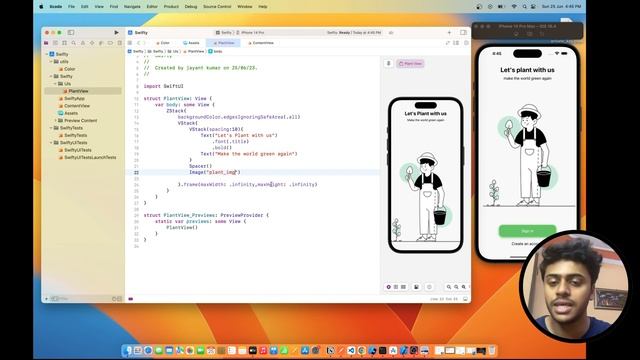Select Selectable preview mode button
Image resolution: width=640 pixels, height=360 pixels.
[396, 287]
